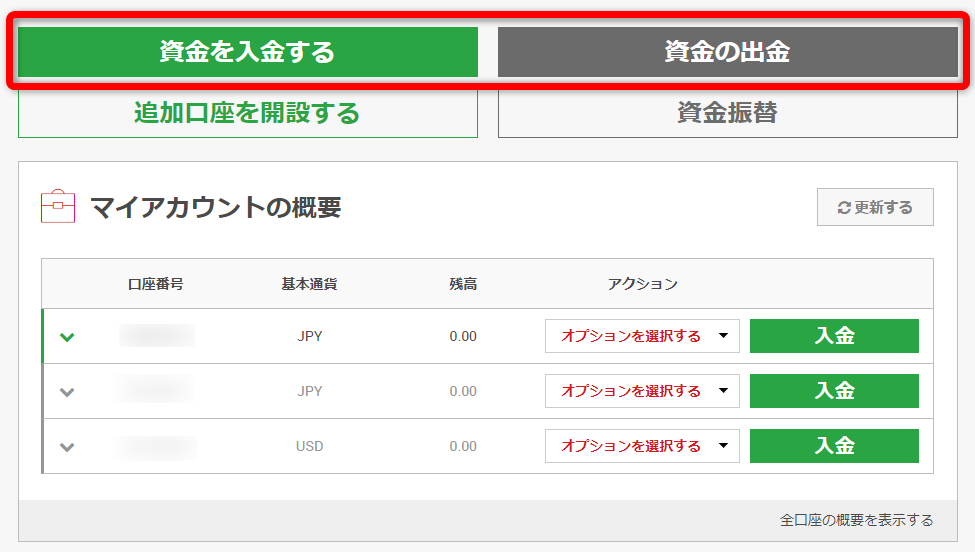975x552 pixels.
Task: Click the briefcase icon beside マイアカウントの概要
Action: point(58,206)
